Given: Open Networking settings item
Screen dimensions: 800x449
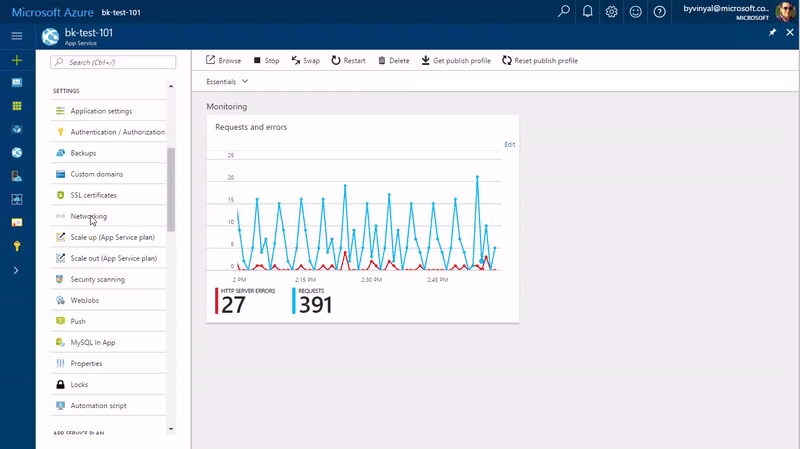Looking at the screenshot, I should point(89,216).
